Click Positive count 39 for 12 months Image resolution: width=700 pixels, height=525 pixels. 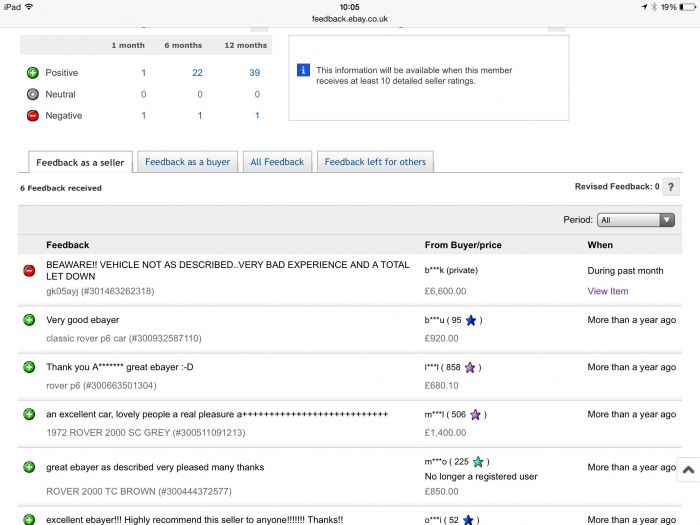(254, 72)
